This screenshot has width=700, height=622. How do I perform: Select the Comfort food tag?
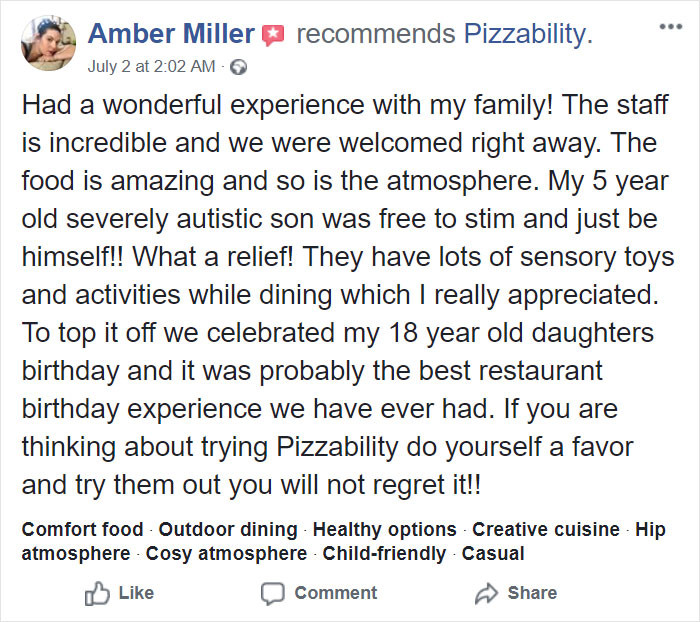tap(83, 530)
